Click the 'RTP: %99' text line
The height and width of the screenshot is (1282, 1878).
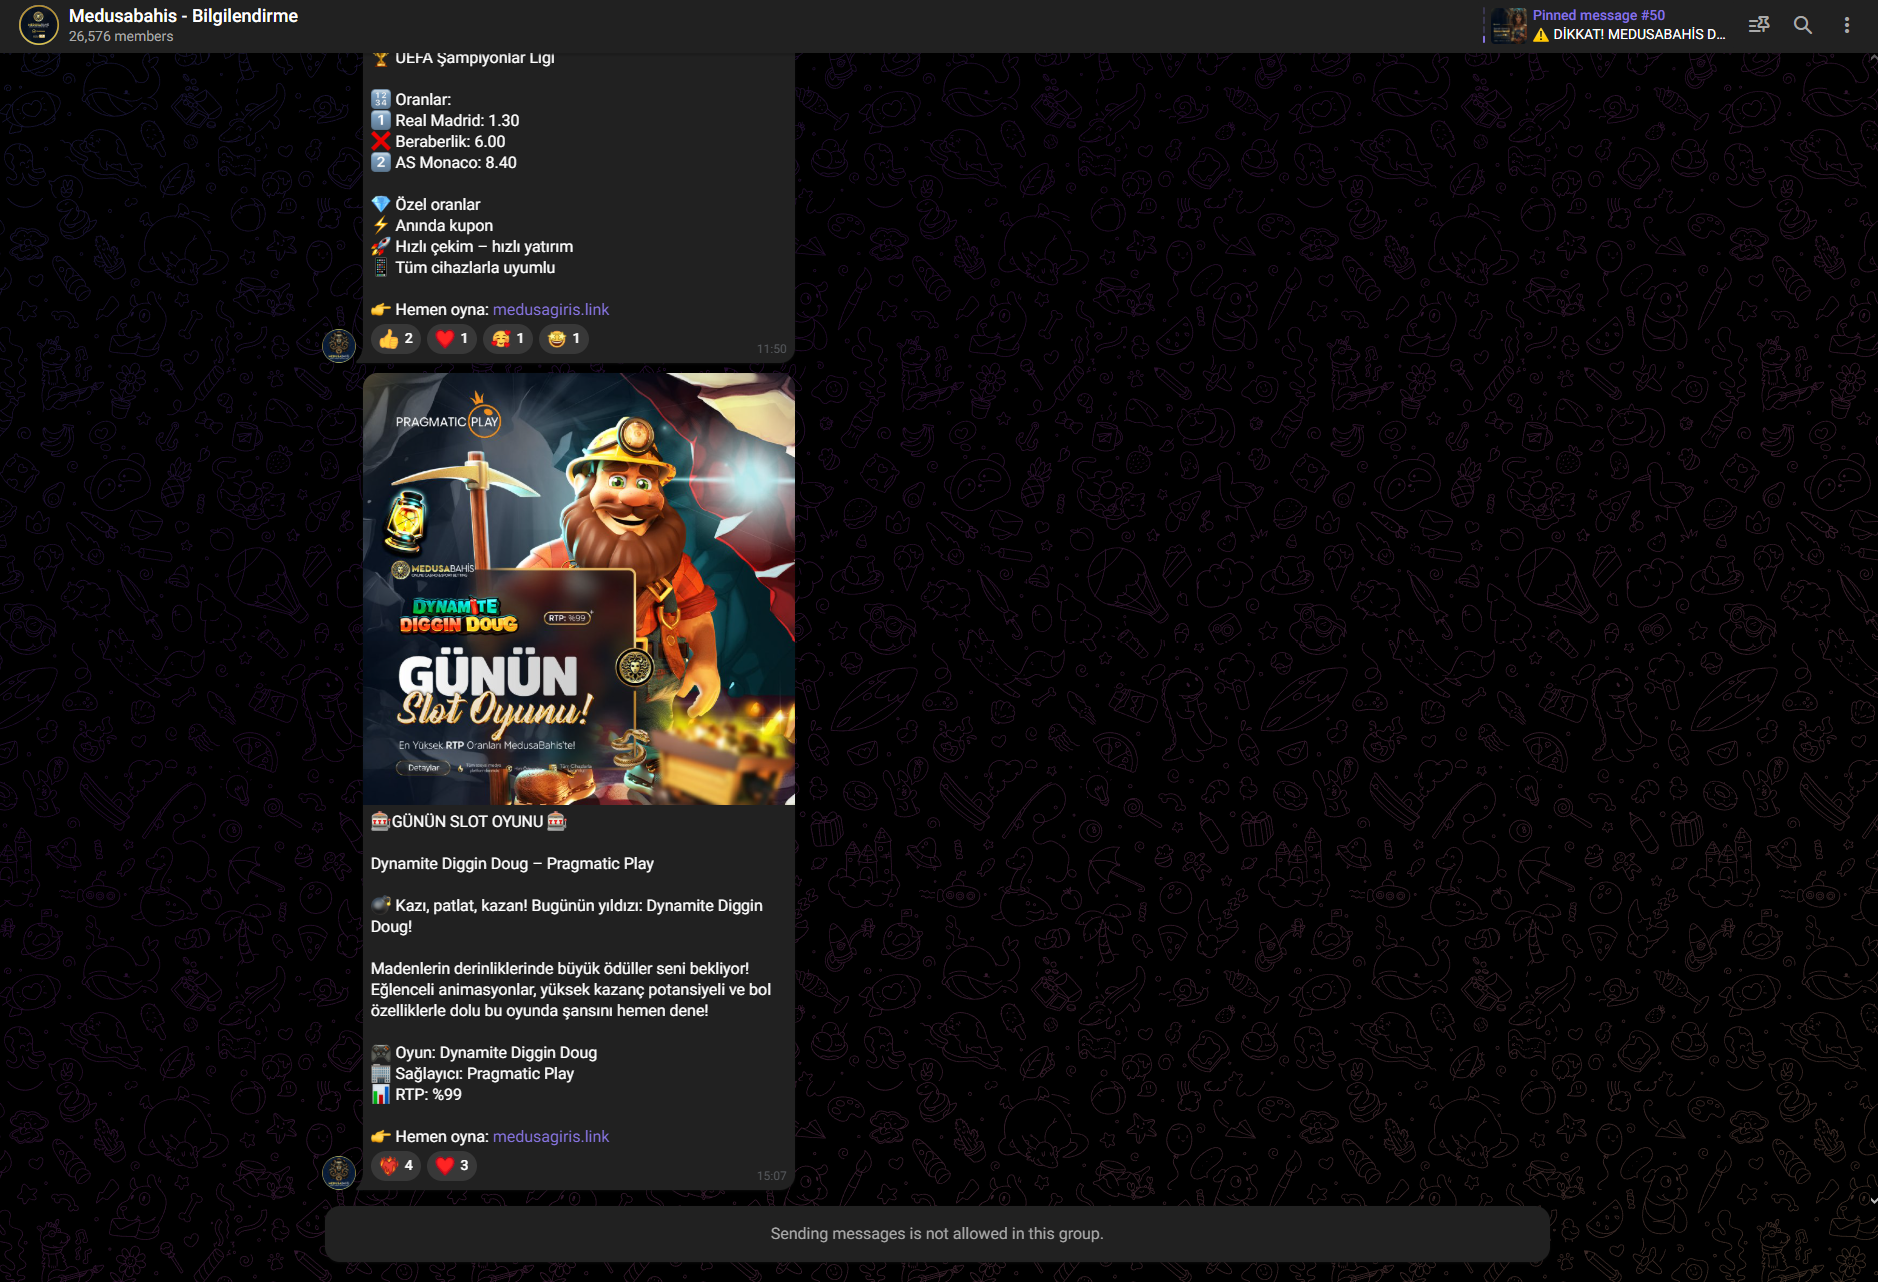[x=417, y=1095]
